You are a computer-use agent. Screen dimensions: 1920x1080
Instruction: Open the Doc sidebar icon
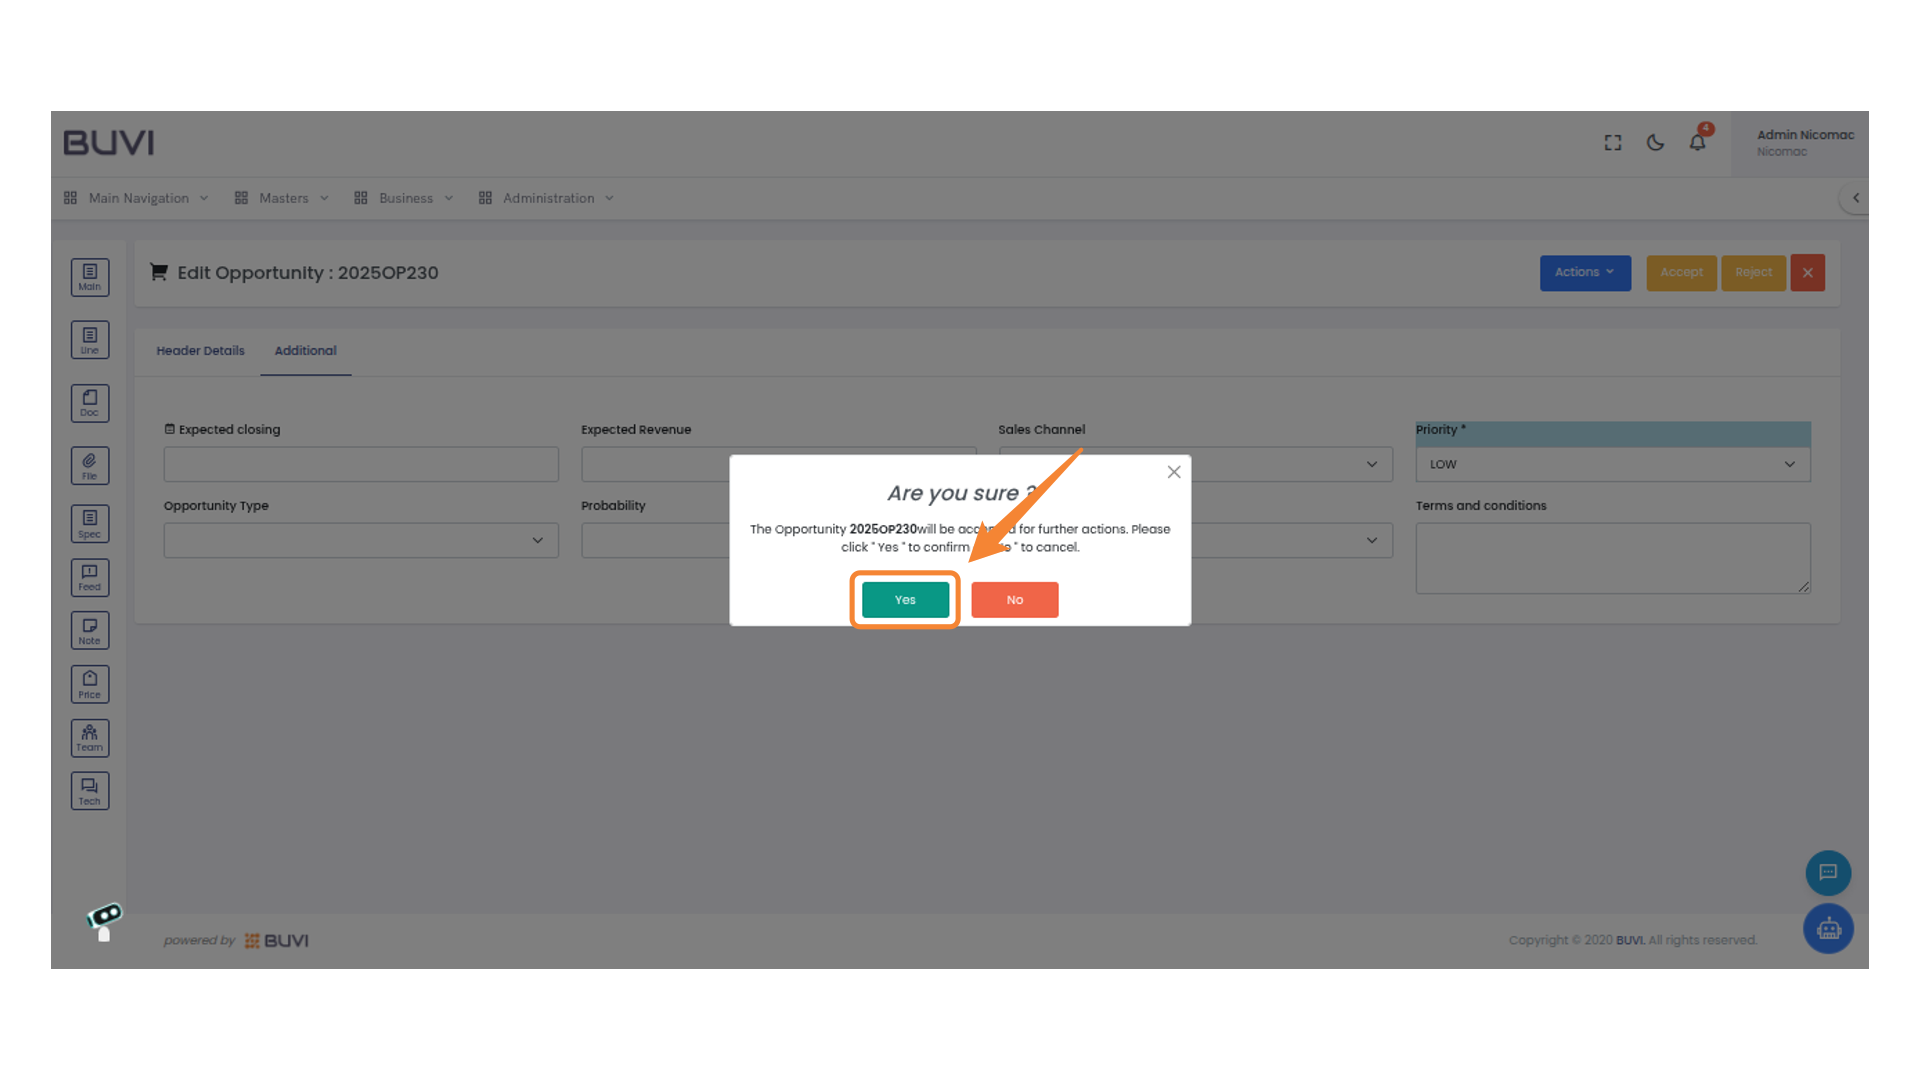(90, 403)
